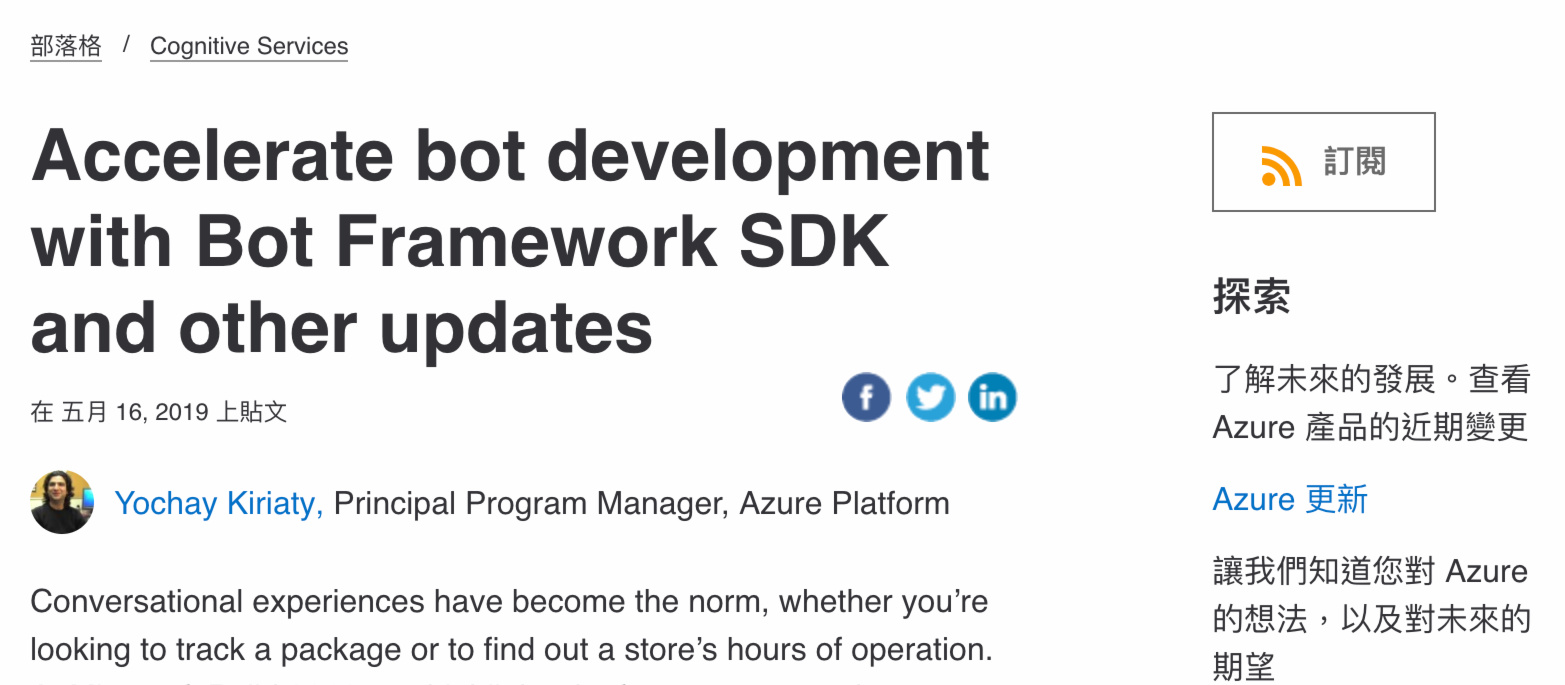1565x685 pixels.
Task: Click the post date 五月 16, 2019
Action: pos(134,412)
